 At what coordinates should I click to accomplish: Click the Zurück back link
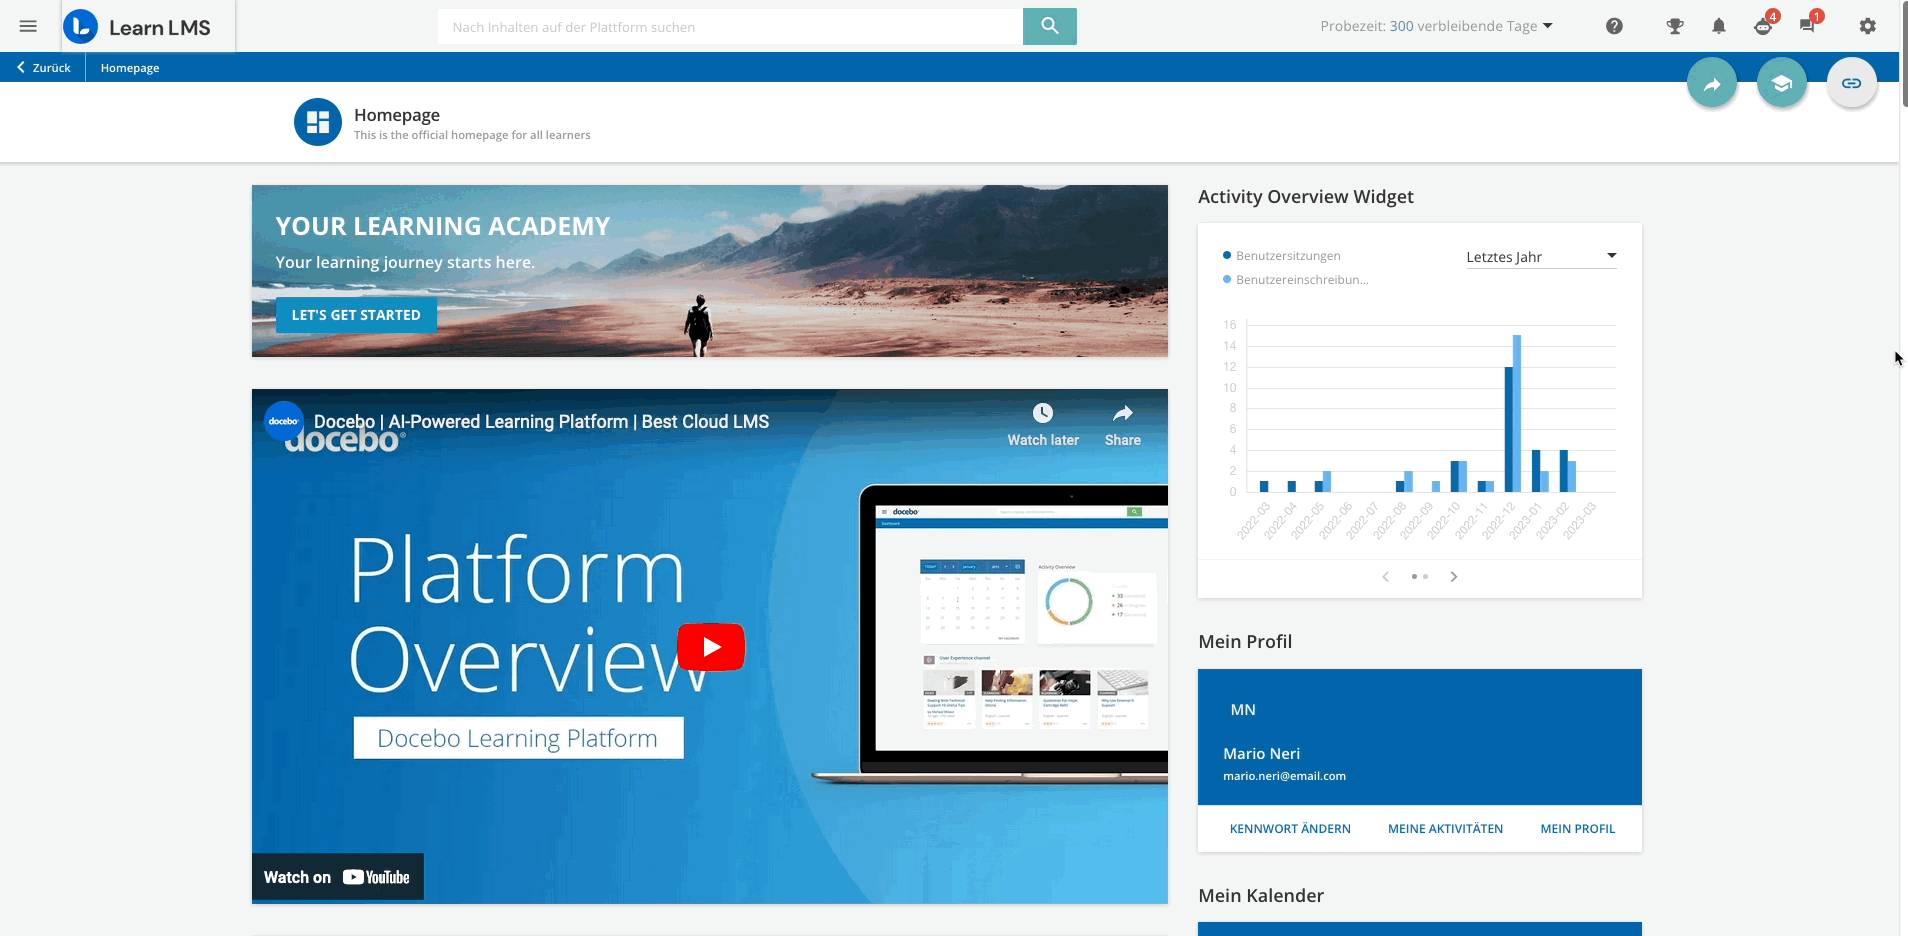pos(43,68)
